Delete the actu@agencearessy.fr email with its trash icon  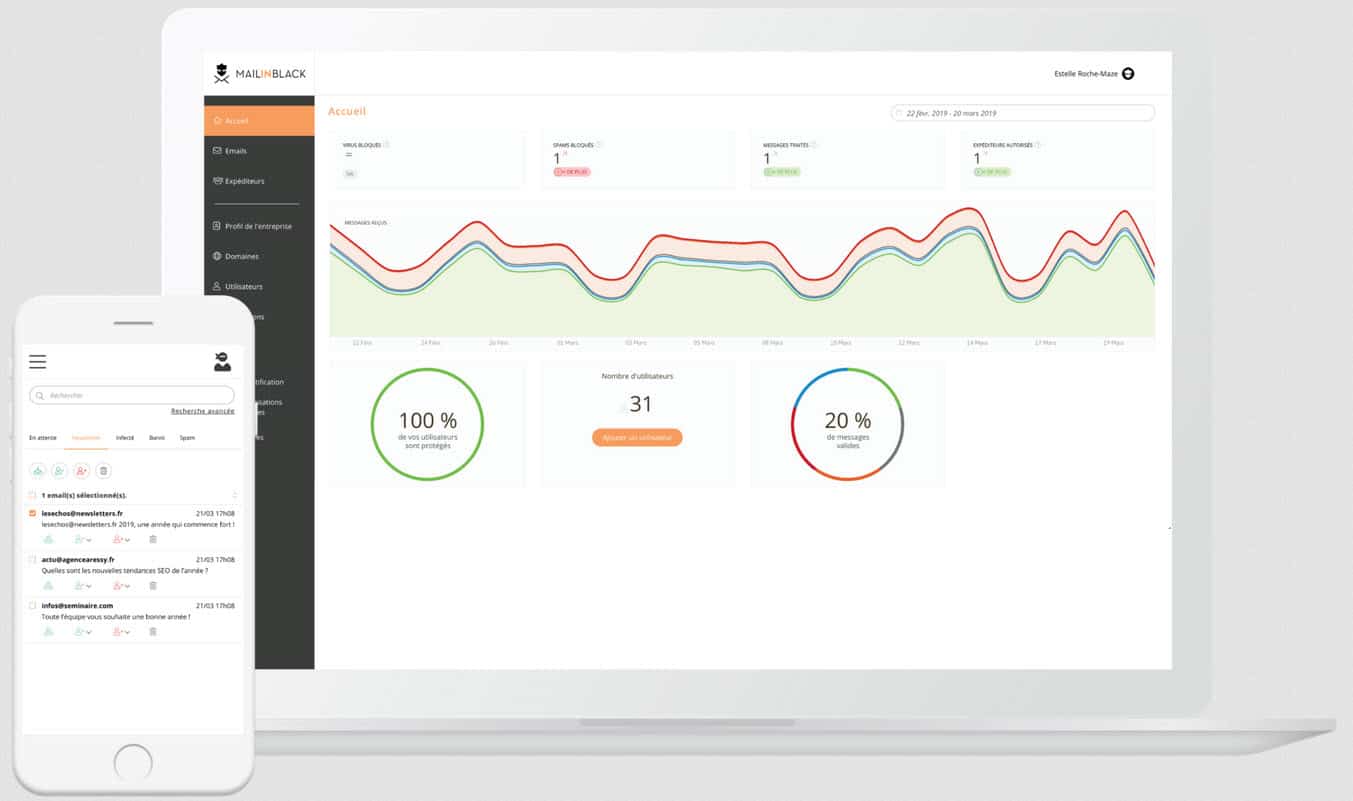[x=153, y=585]
